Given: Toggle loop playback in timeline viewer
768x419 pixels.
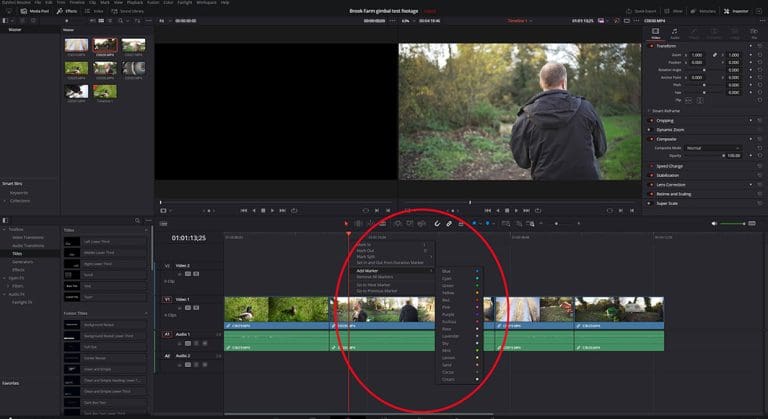Looking at the screenshot, I should (x=538, y=210).
